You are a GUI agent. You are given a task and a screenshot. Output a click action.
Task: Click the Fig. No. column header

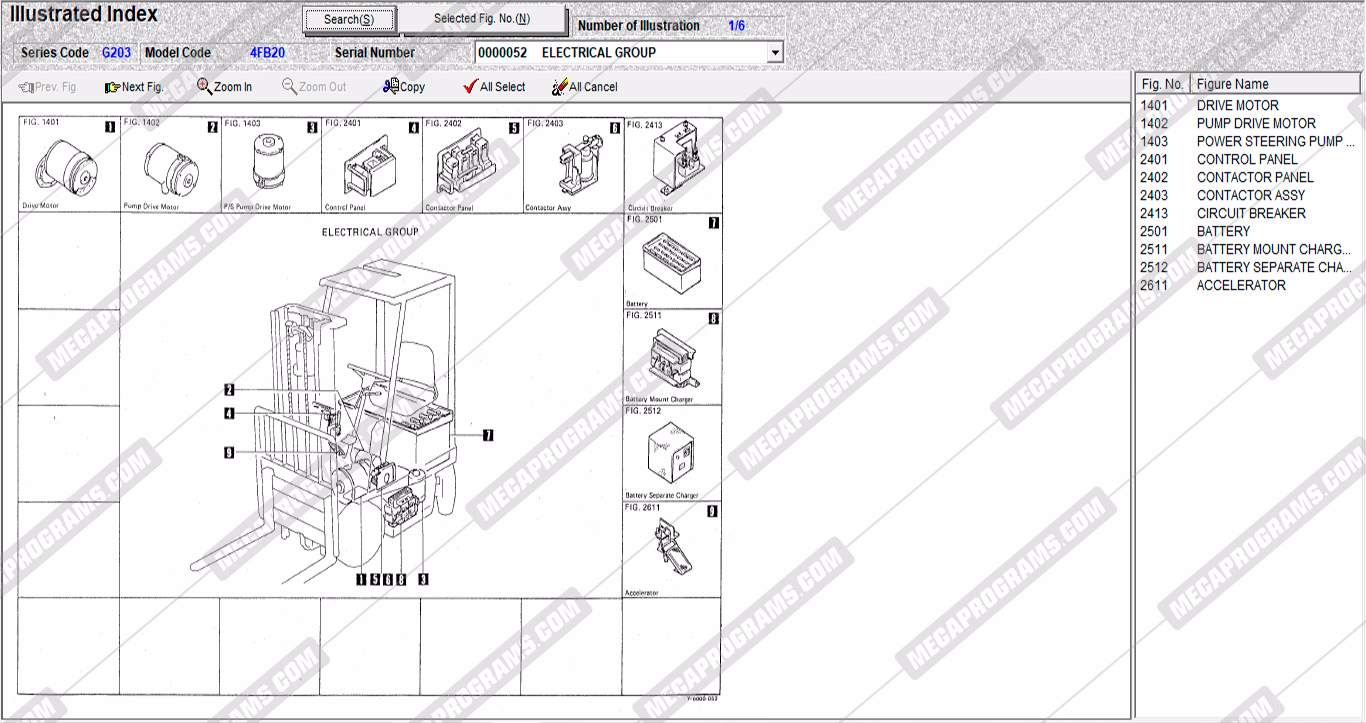pyautogui.click(x=1162, y=84)
